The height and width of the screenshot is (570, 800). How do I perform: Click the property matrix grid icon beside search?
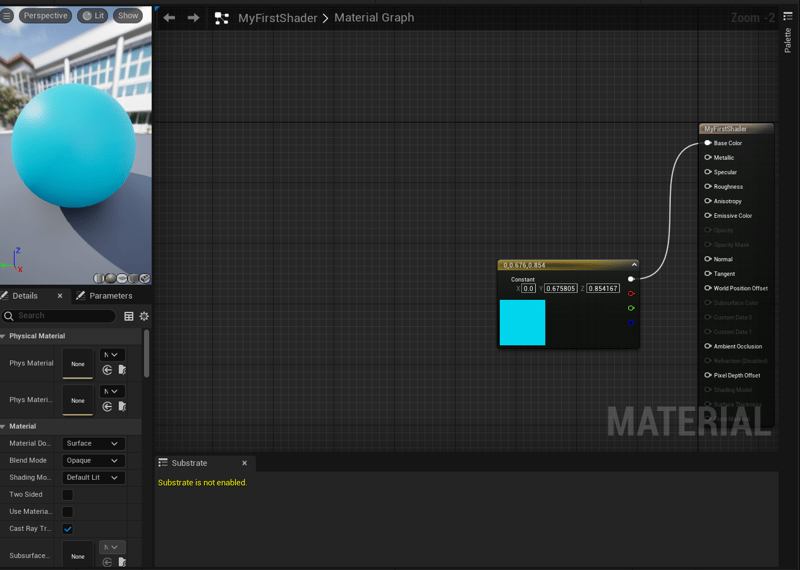128,316
